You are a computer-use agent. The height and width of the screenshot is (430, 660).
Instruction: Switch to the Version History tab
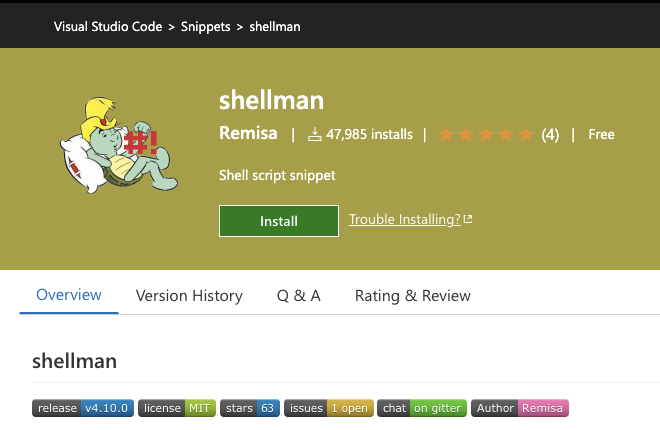(x=189, y=295)
